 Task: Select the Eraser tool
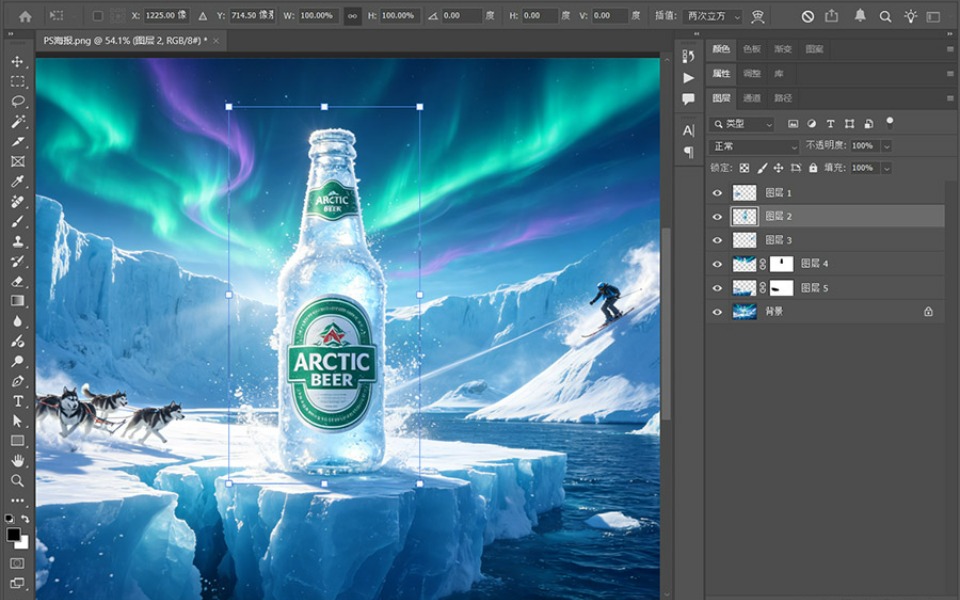coord(17,281)
